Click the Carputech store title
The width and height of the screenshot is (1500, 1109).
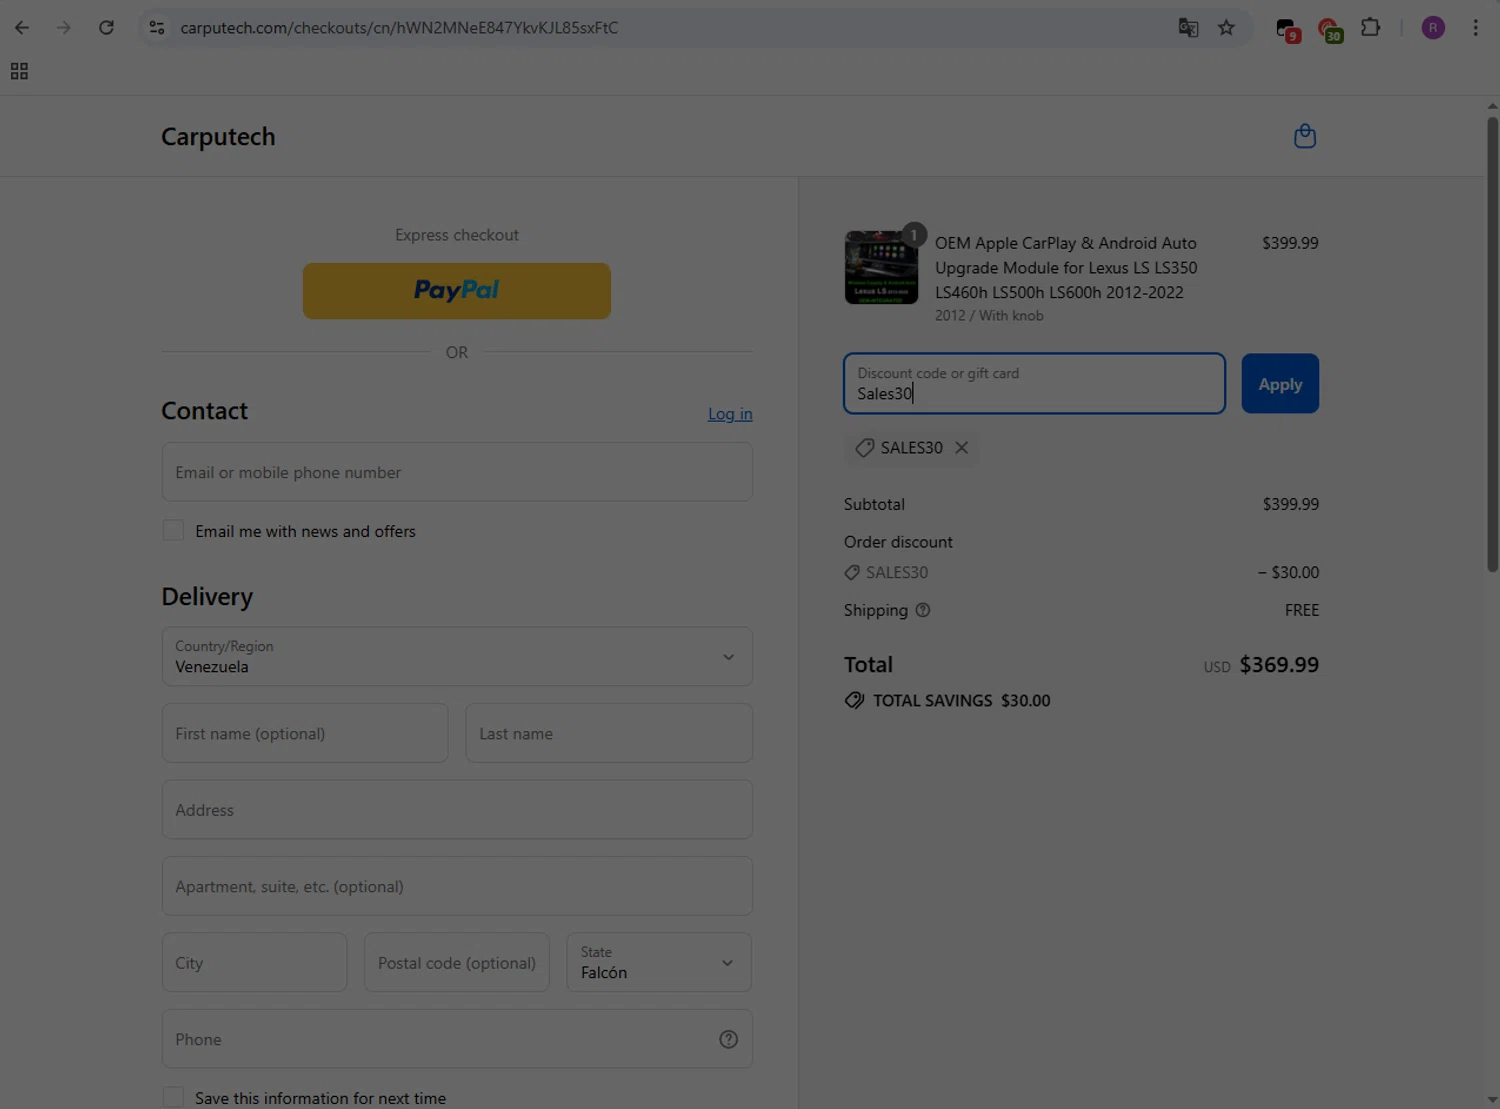[x=218, y=137]
